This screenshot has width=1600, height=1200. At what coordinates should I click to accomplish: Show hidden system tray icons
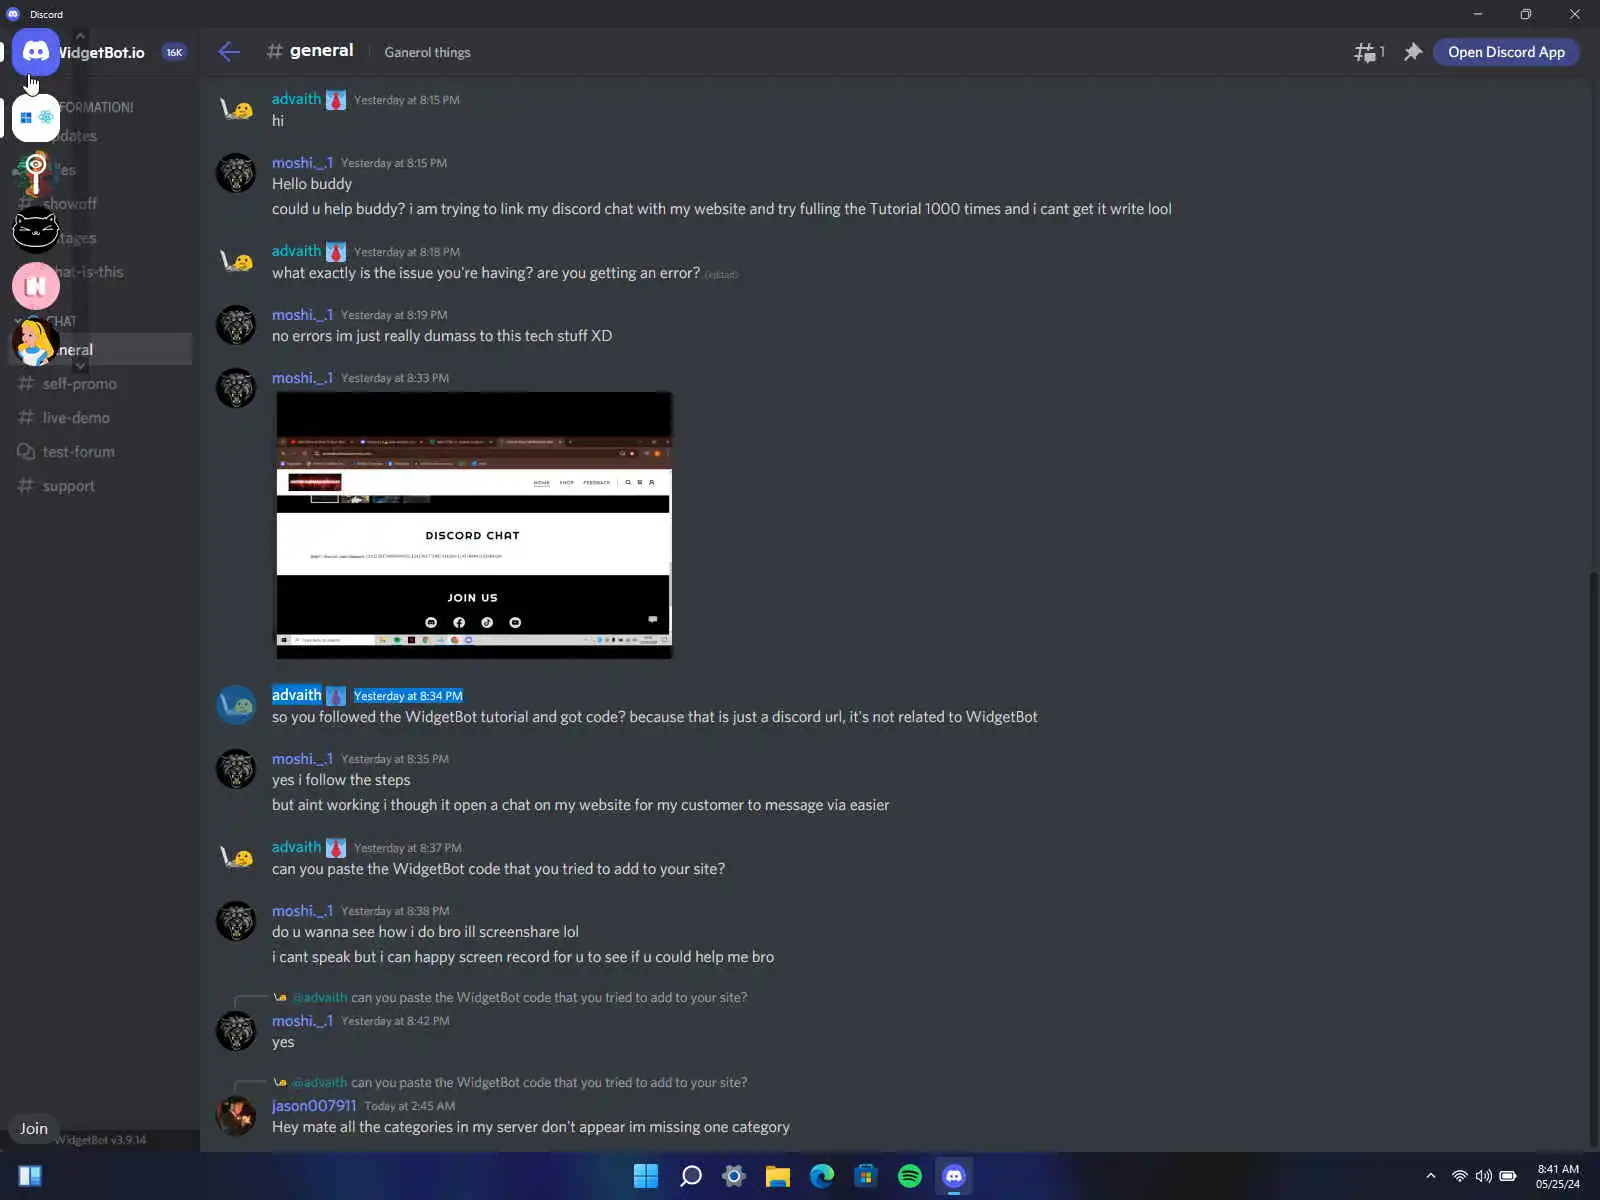tap(1431, 1176)
